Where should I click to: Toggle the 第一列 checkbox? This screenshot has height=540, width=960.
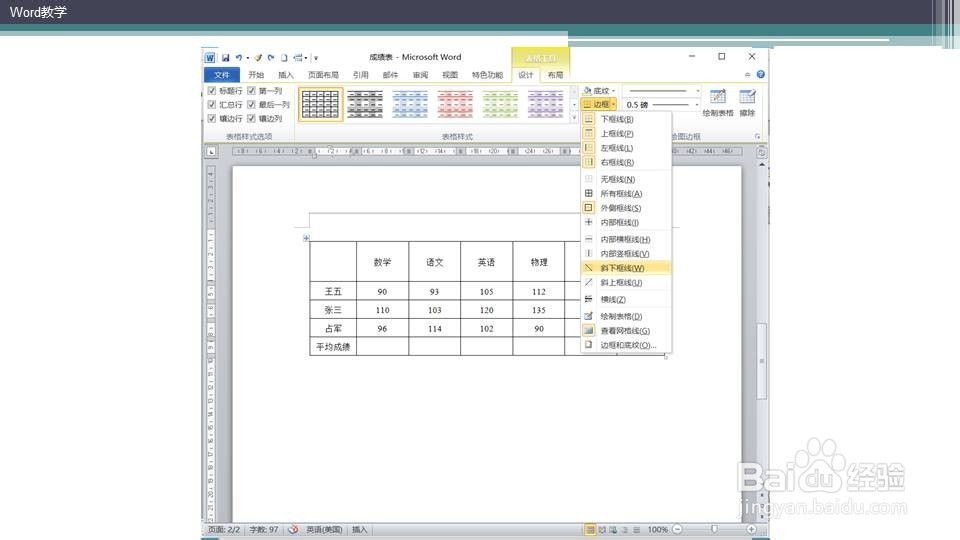251,91
